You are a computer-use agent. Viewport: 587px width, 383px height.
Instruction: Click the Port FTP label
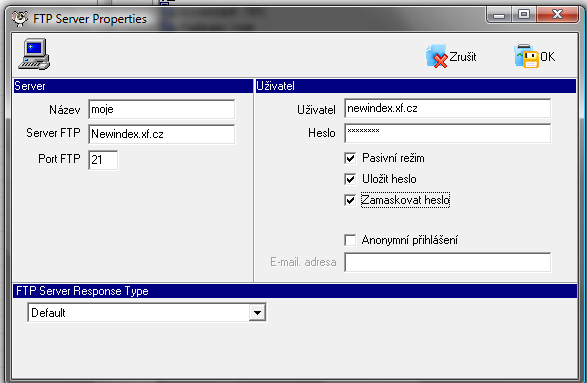click(x=59, y=159)
